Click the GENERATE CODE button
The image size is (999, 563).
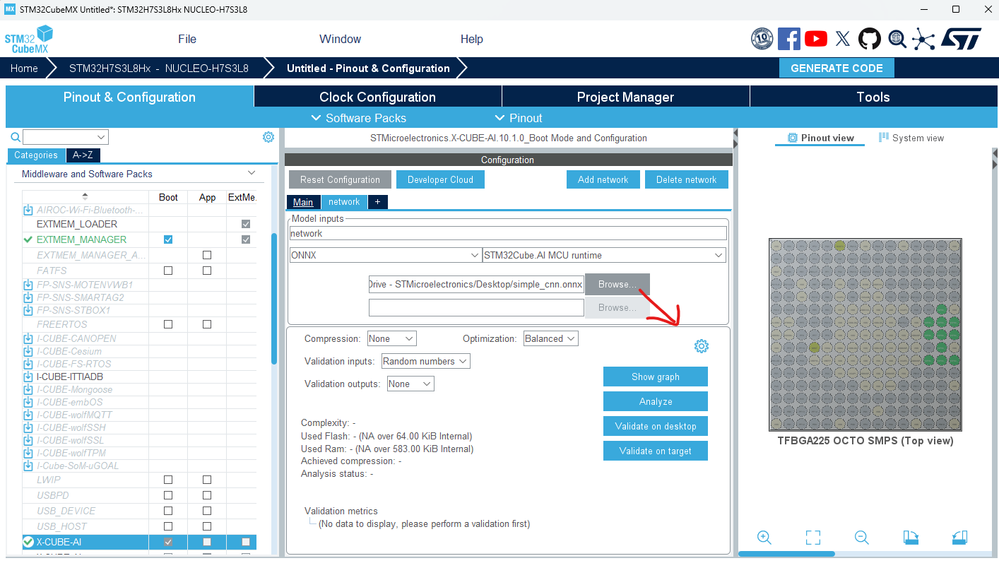click(x=837, y=68)
